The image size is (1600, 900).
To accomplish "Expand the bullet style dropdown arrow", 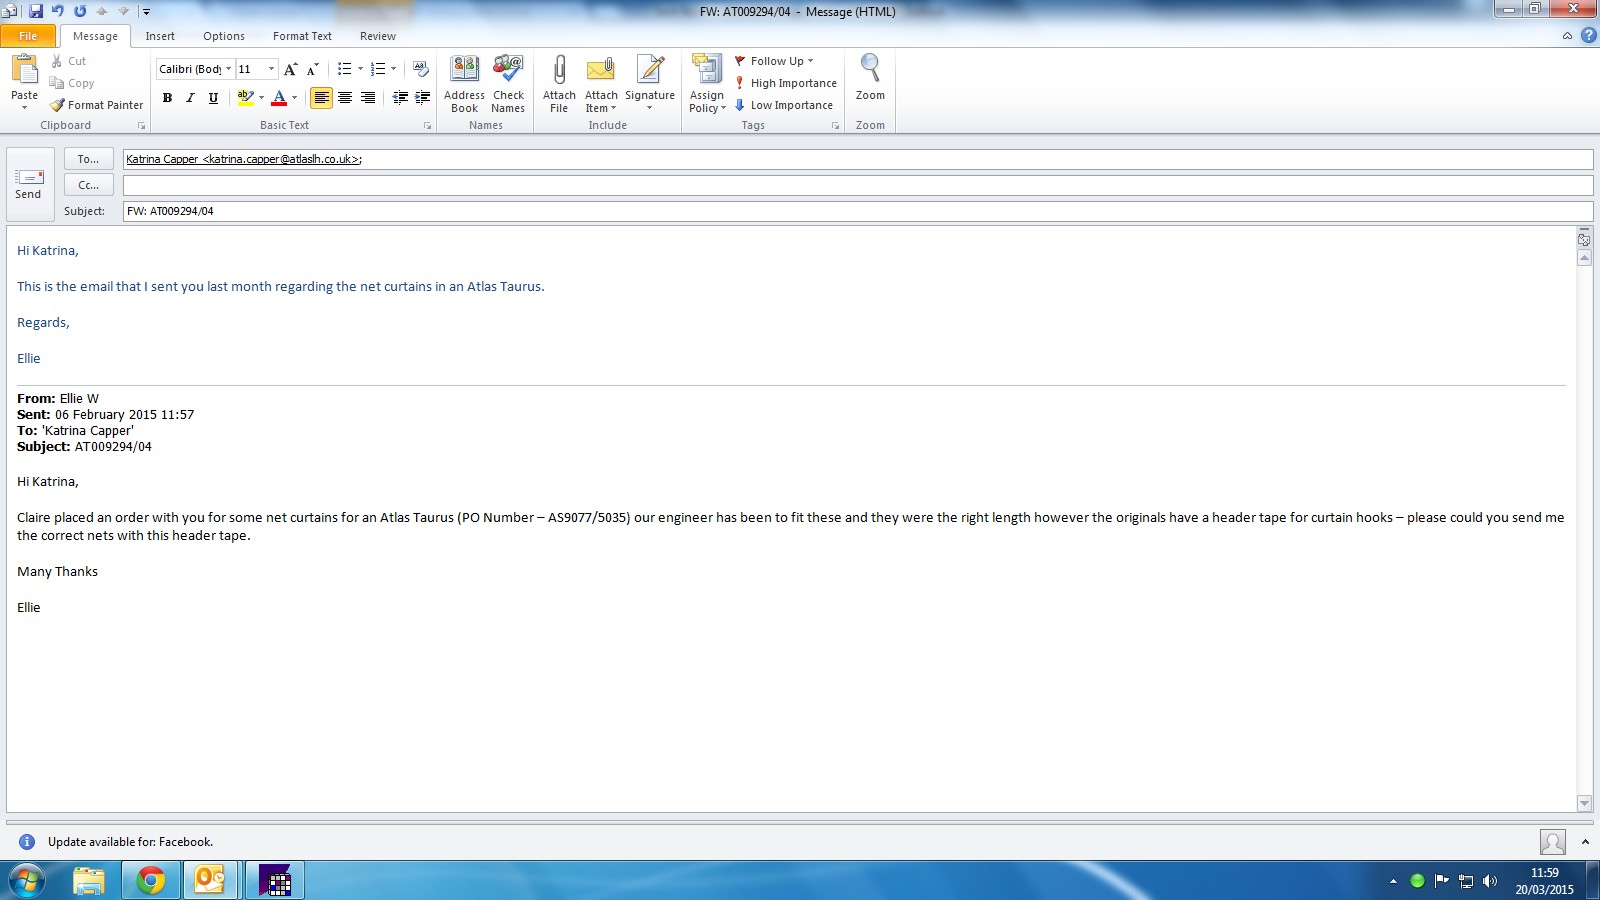I will pyautogui.click(x=360, y=69).
